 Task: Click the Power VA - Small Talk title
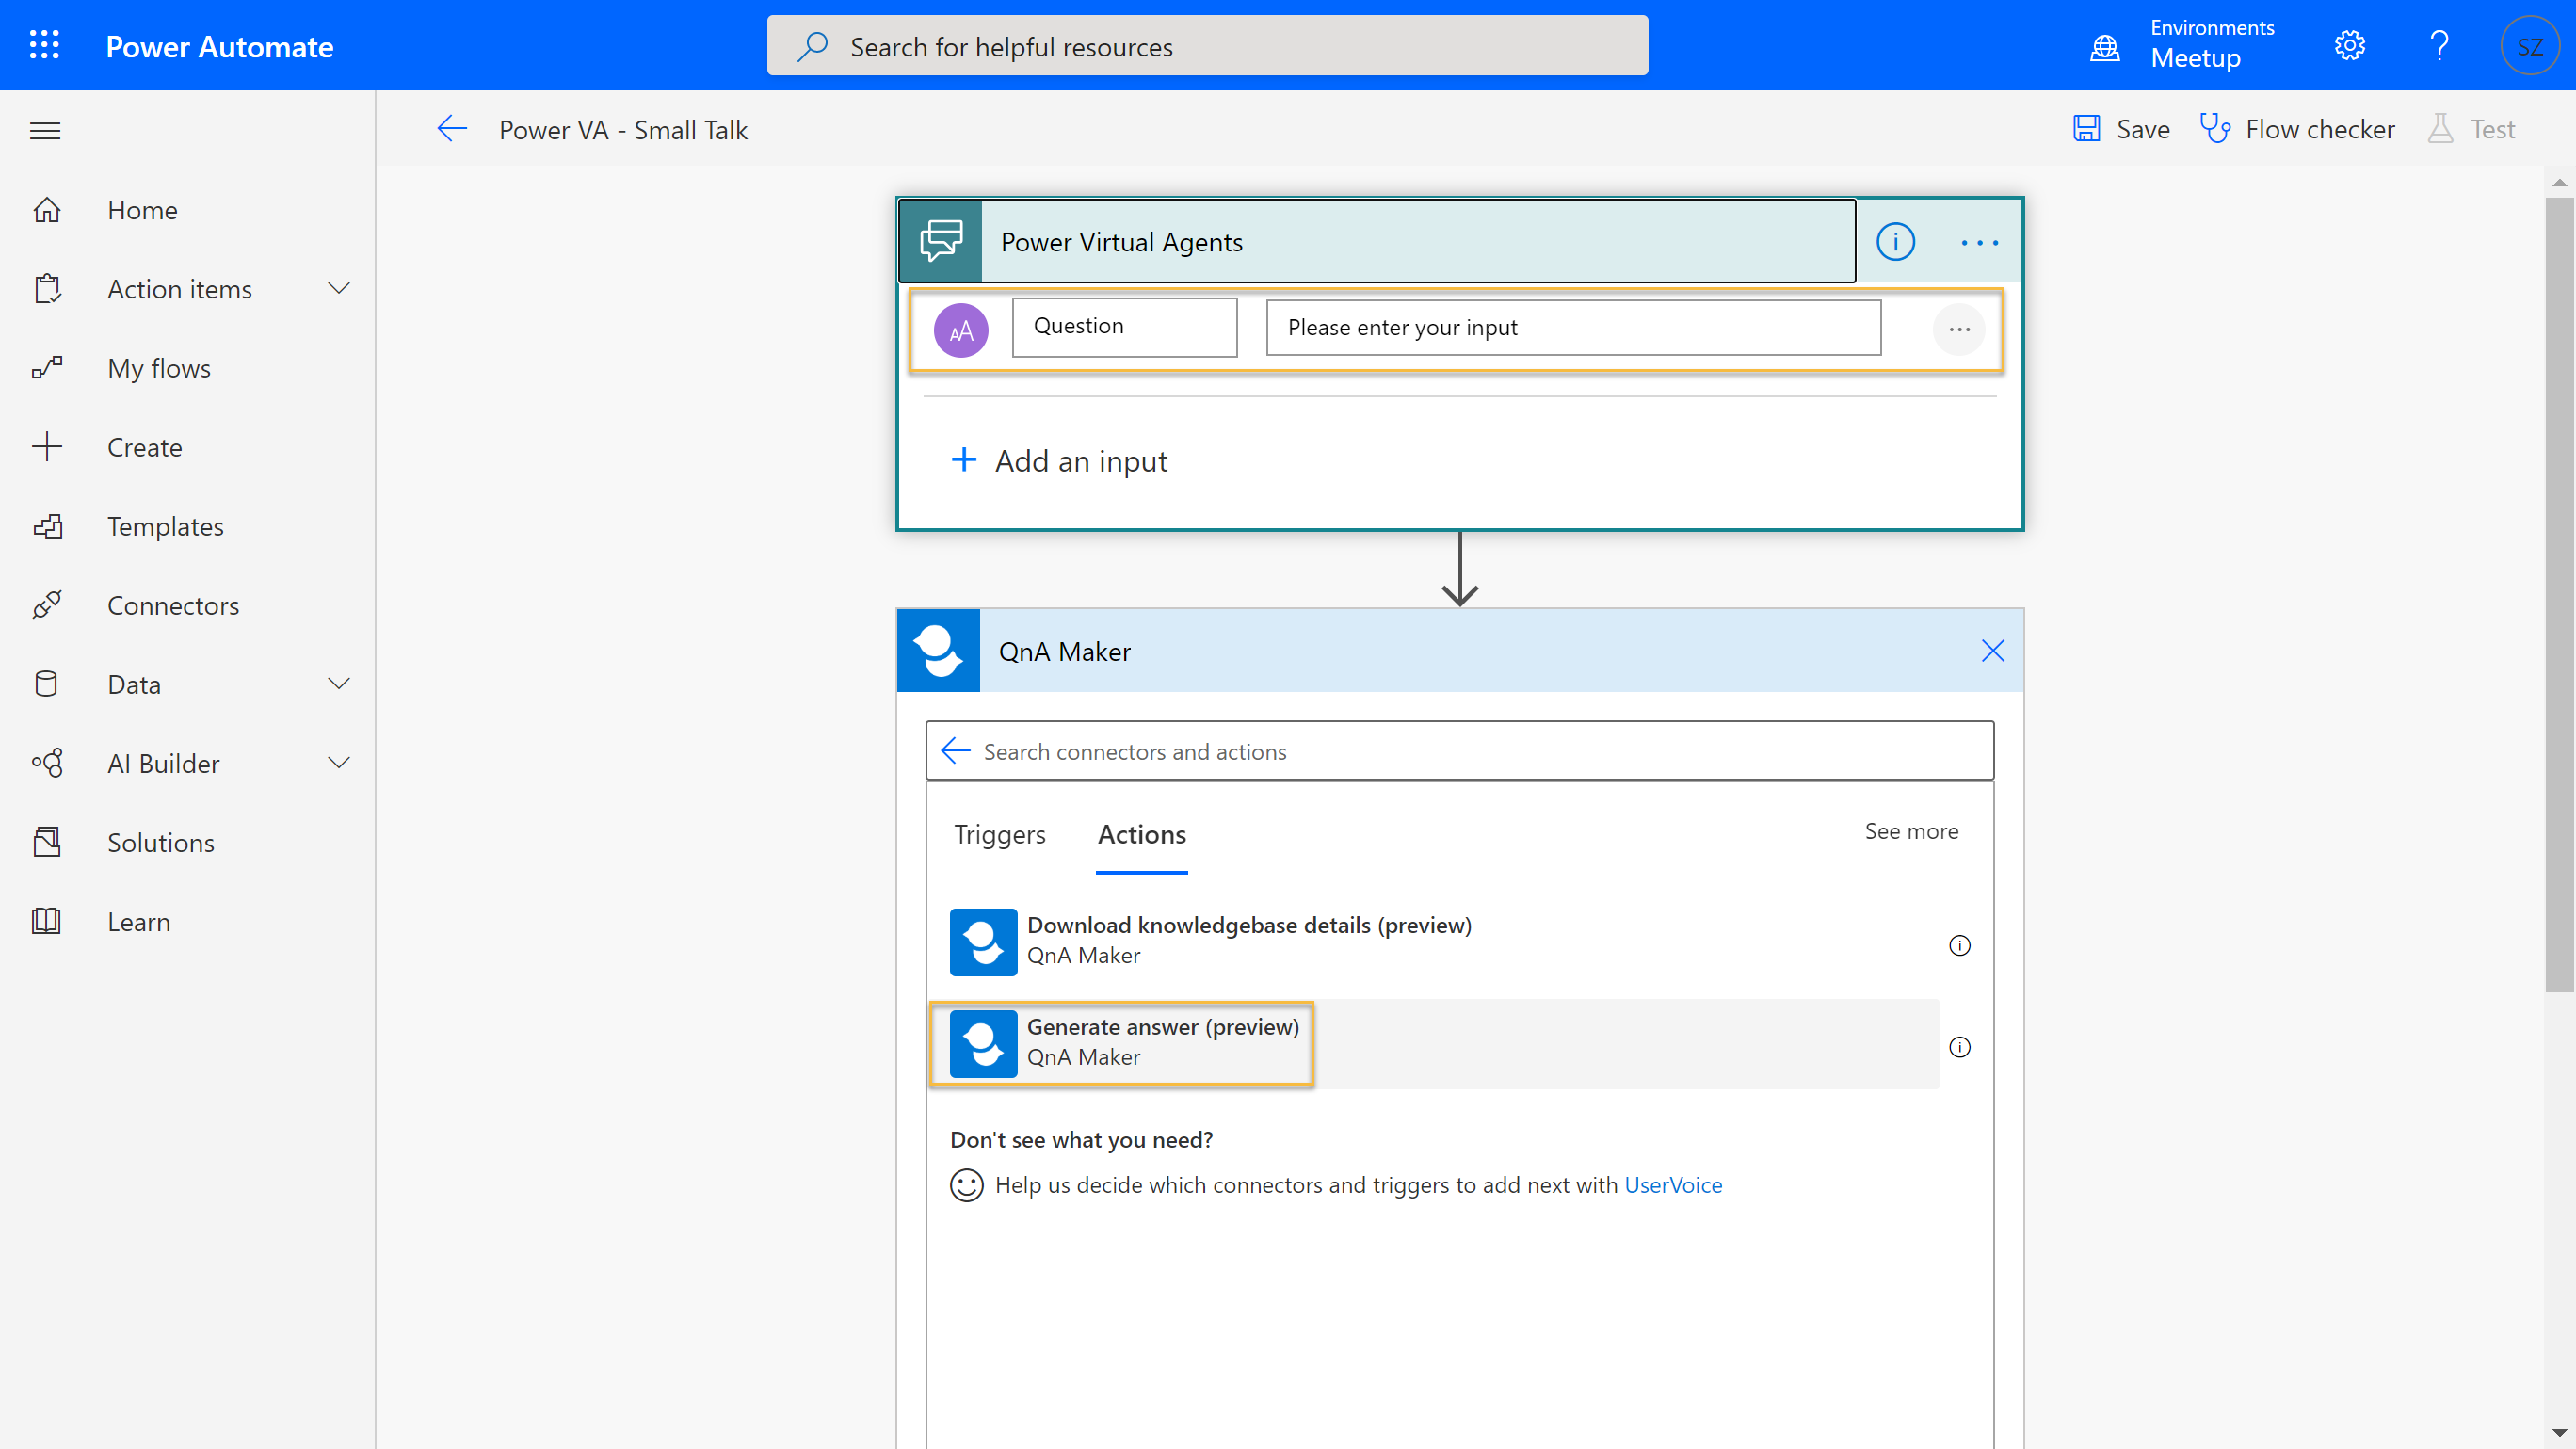(x=623, y=130)
